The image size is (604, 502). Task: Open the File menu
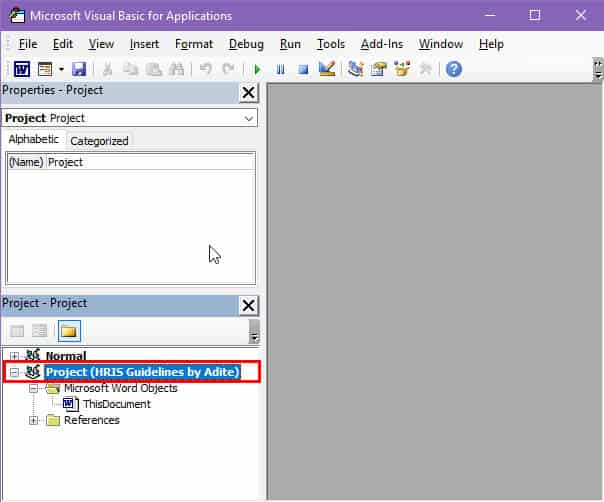(x=28, y=44)
